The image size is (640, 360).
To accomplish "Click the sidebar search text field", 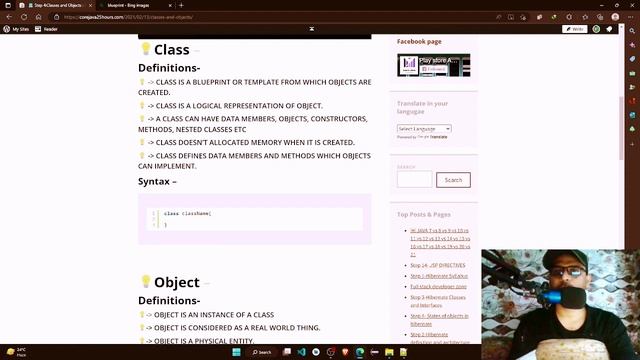I will 414,180.
